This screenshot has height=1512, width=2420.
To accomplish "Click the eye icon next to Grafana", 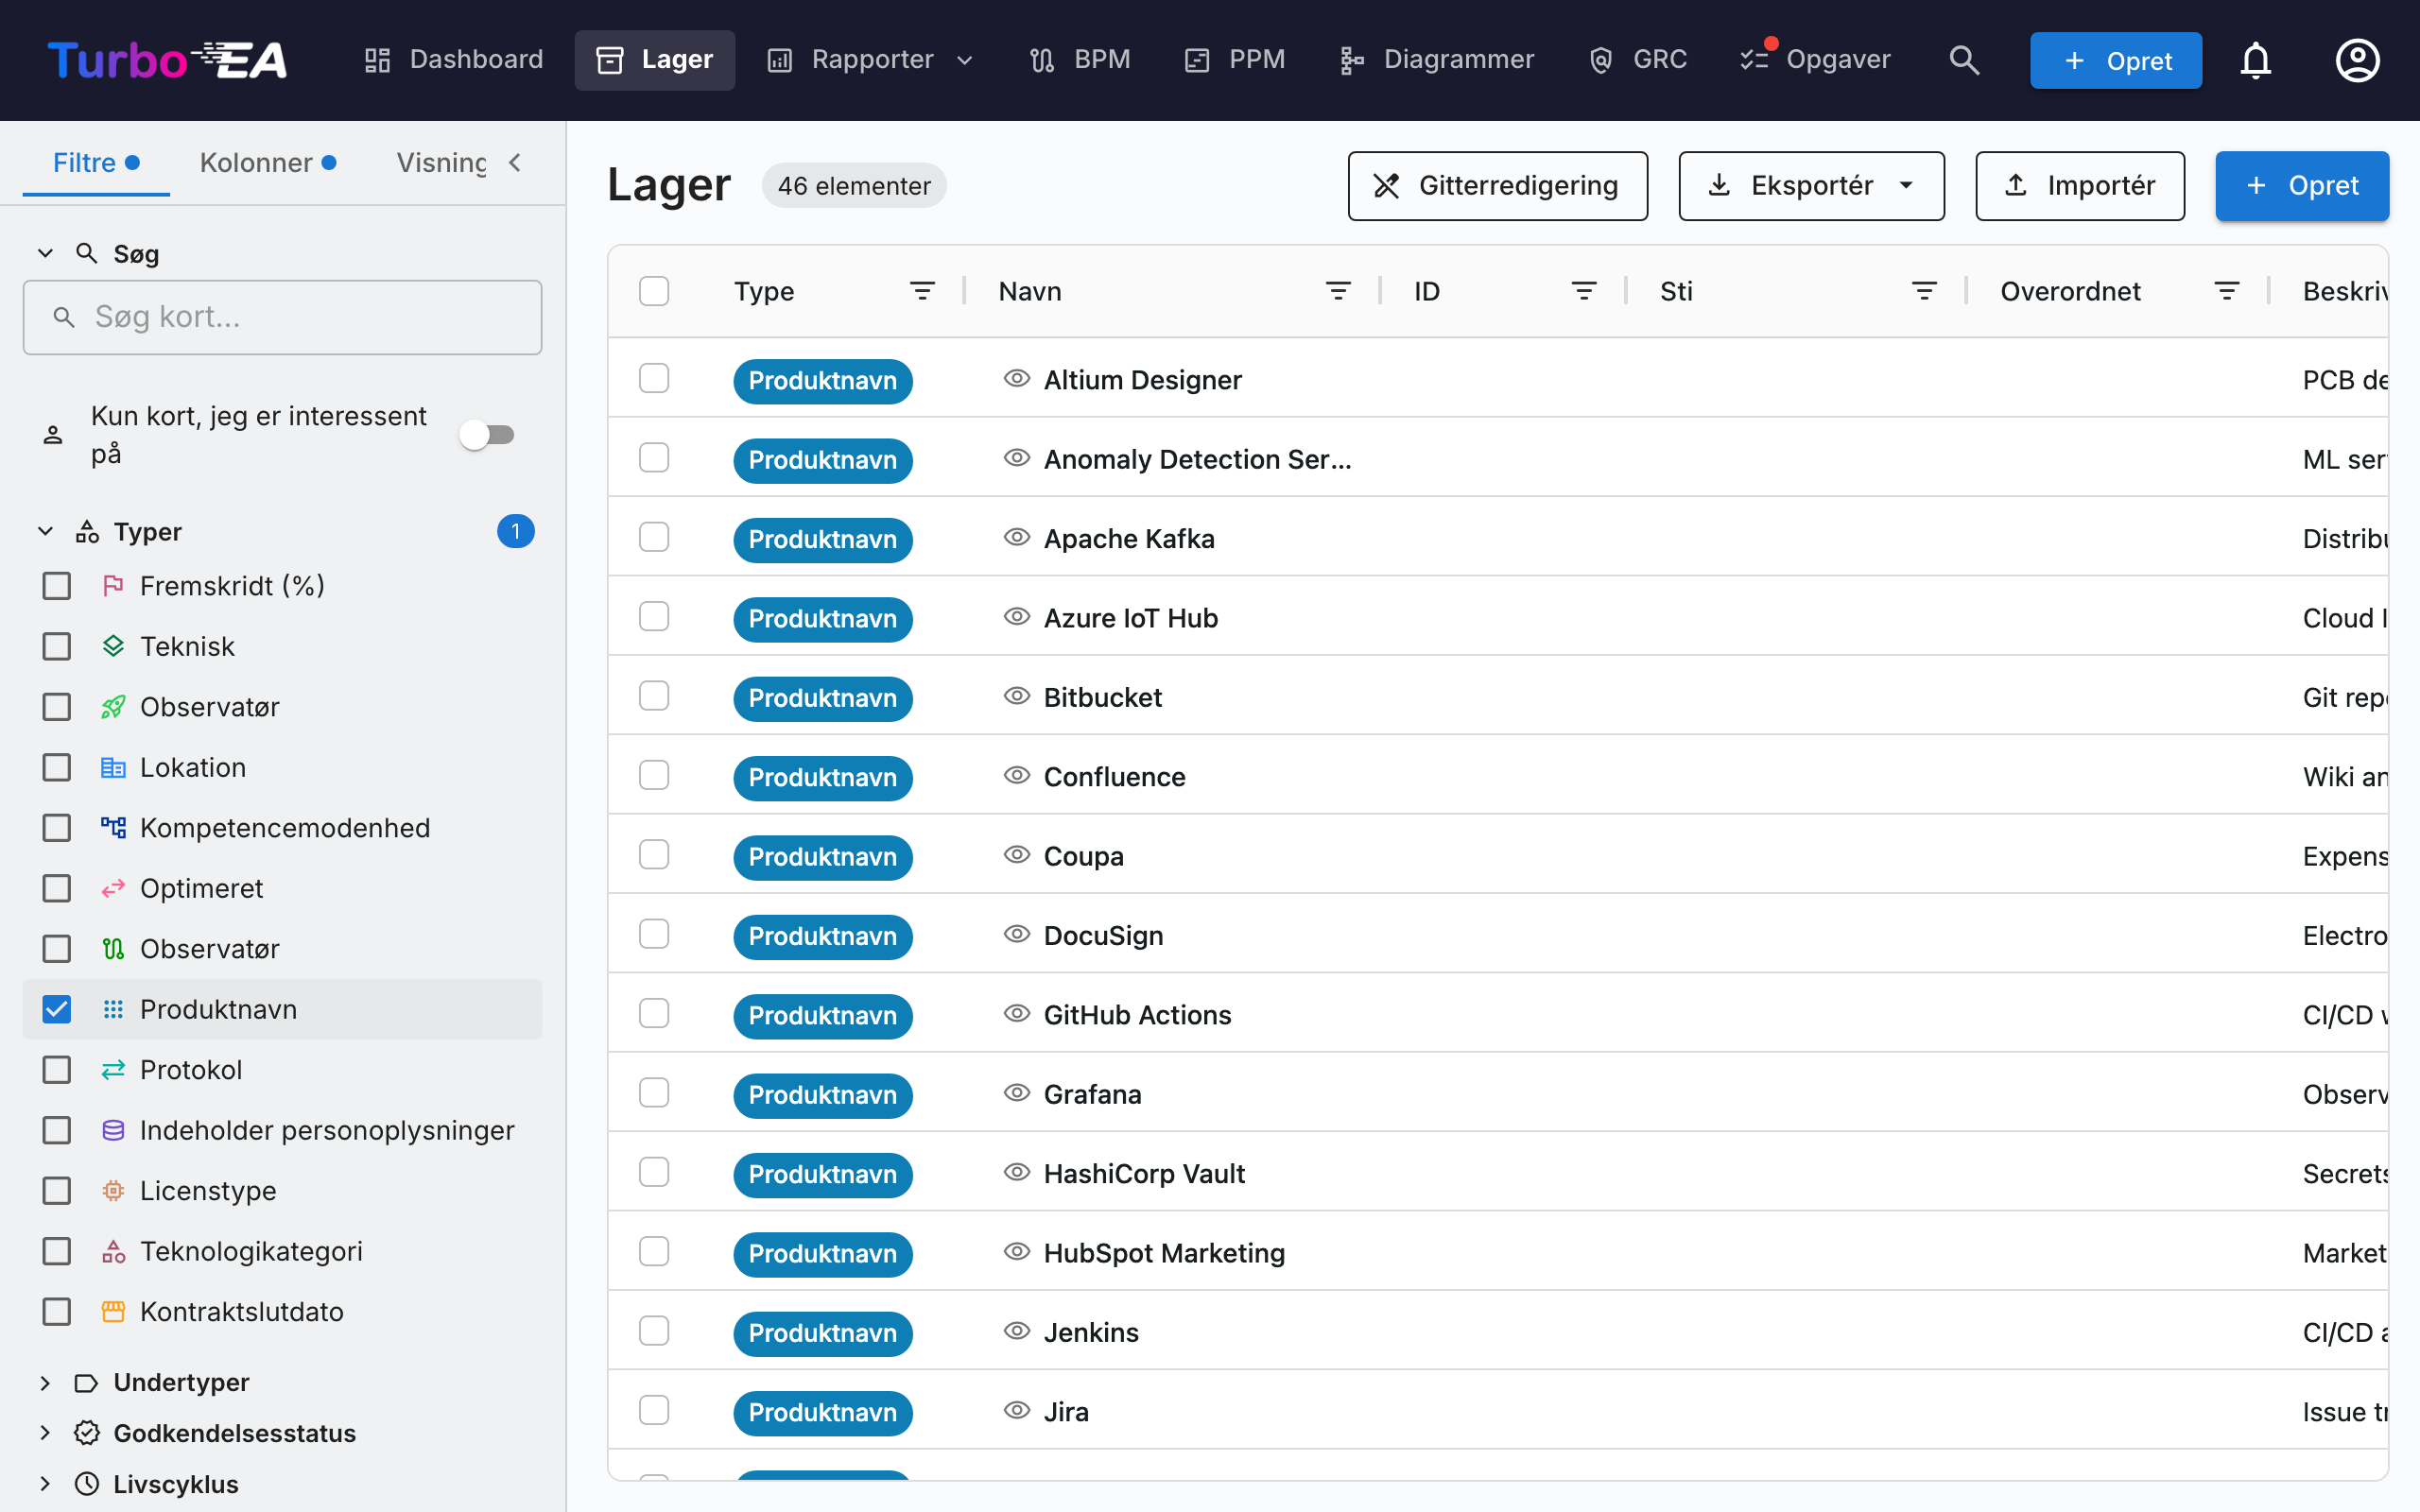I will [1016, 1093].
